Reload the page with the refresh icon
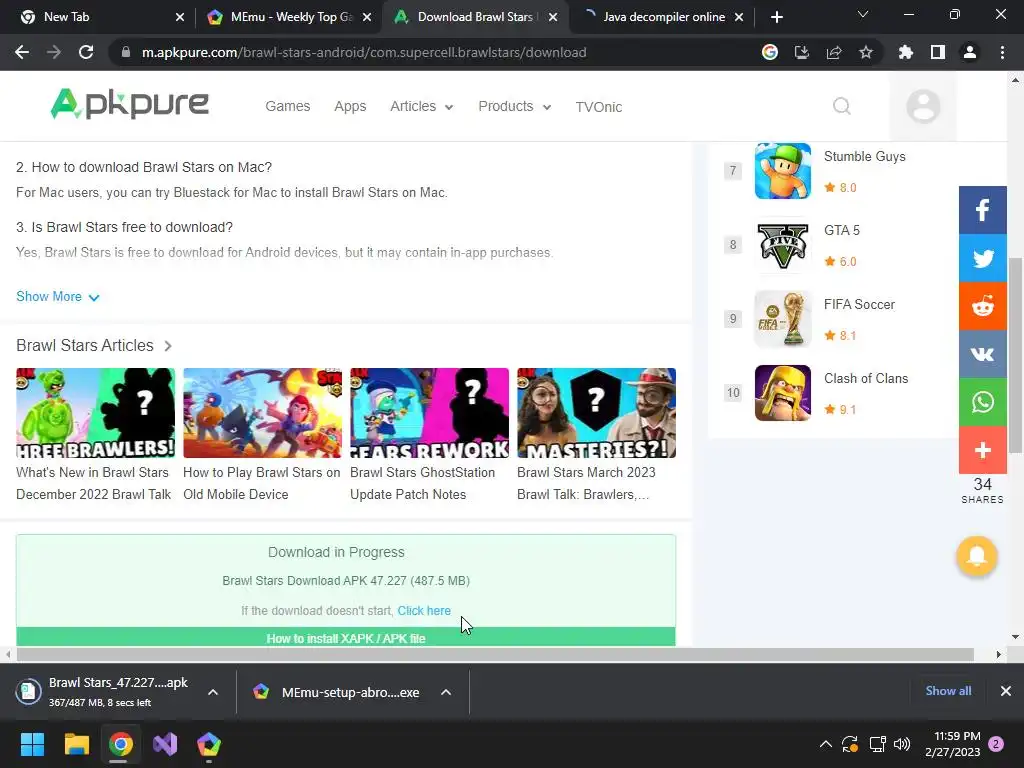The image size is (1024, 768). tap(86, 52)
